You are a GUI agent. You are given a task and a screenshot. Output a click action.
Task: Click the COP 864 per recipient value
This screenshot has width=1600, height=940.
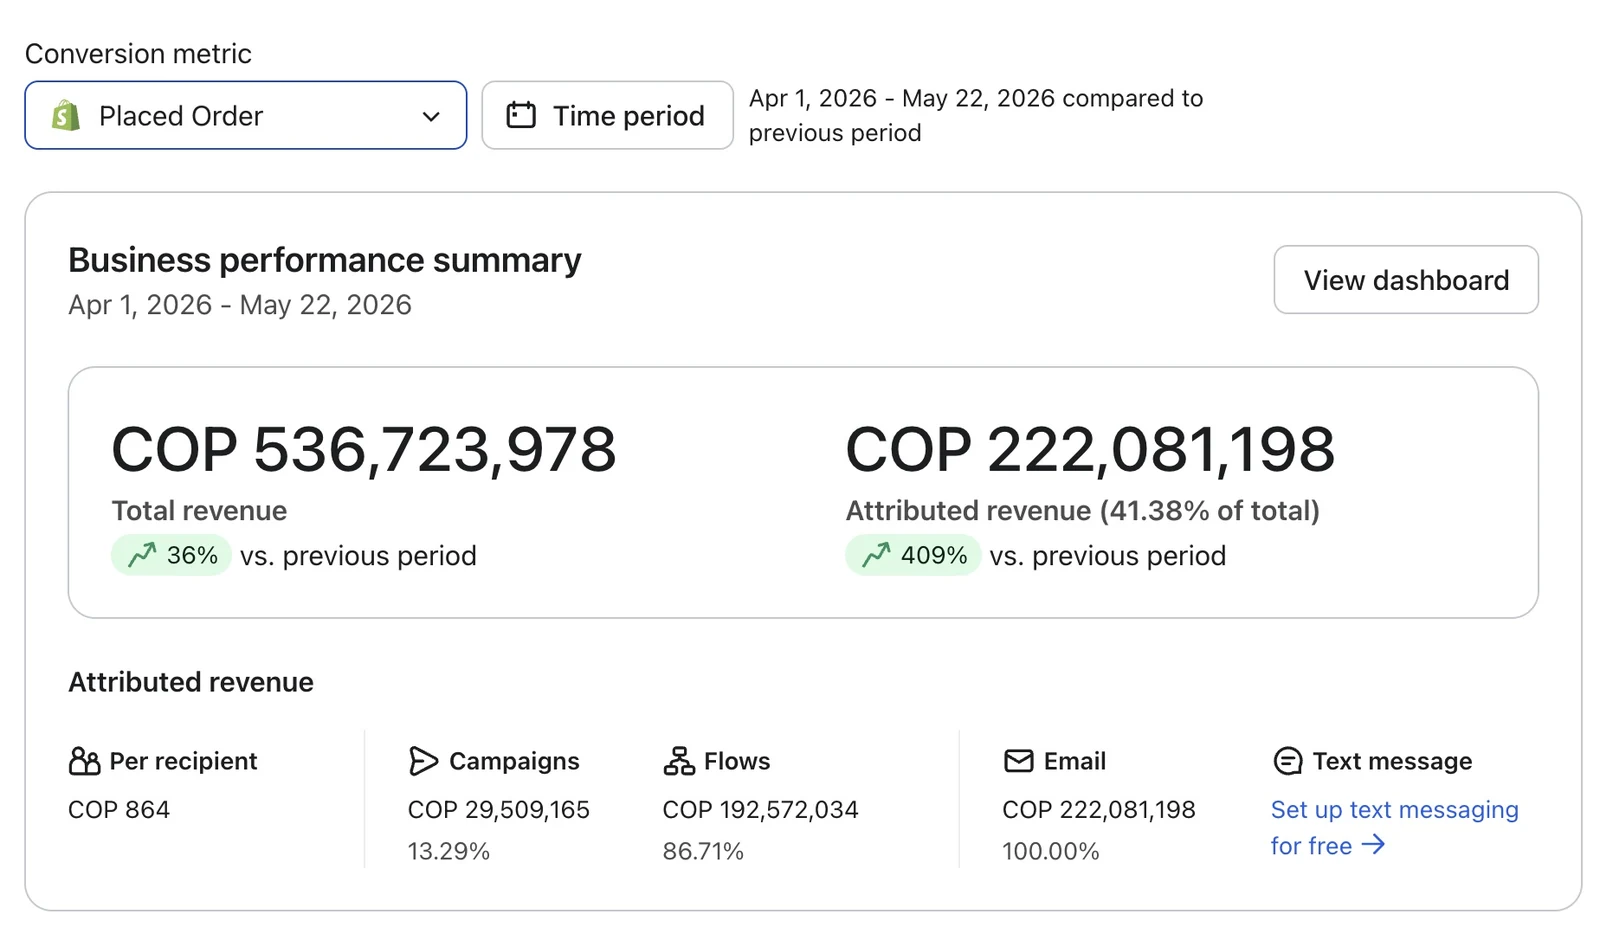point(119,810)
